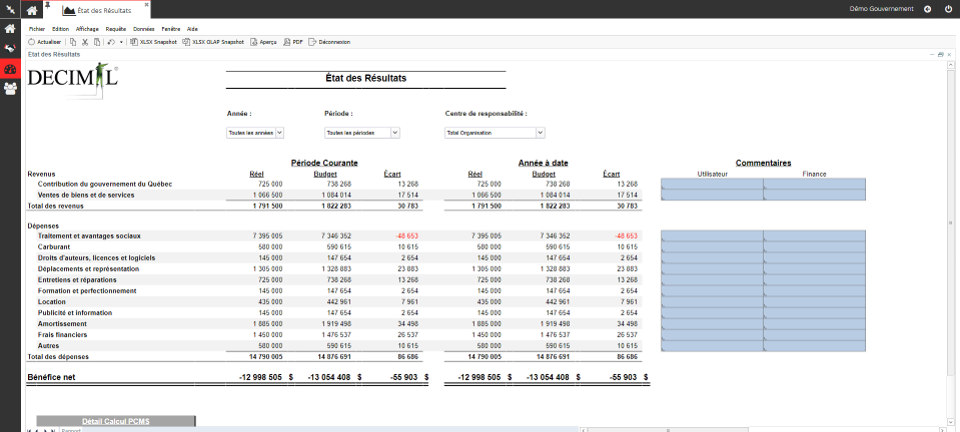Image resolution: width=960 pixels, height=432 pixels.
Task: Open the Aide menu
Action: 192,29
